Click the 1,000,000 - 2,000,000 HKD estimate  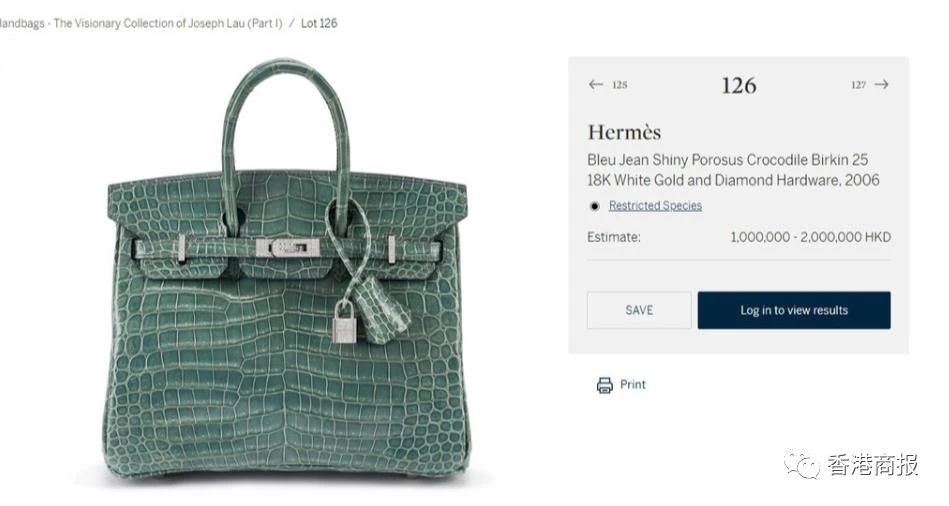810,237
